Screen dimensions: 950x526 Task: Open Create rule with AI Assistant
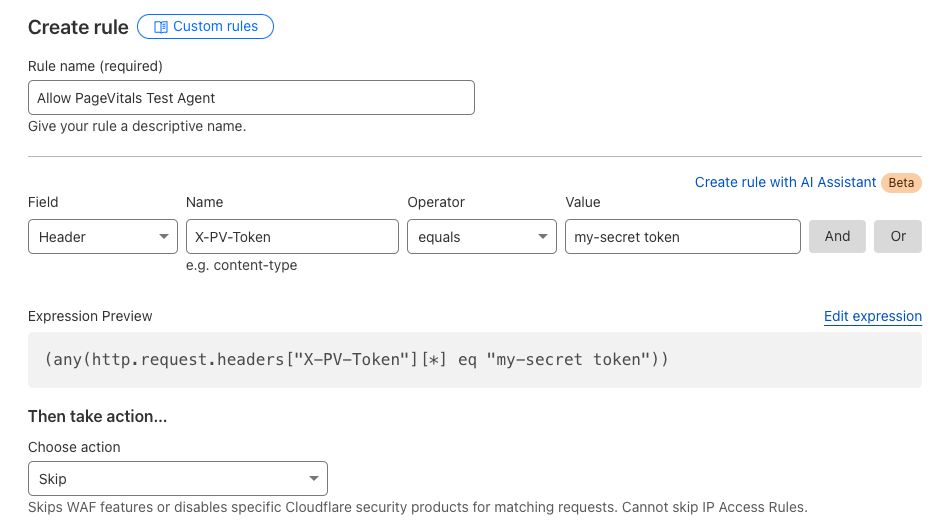785,182
